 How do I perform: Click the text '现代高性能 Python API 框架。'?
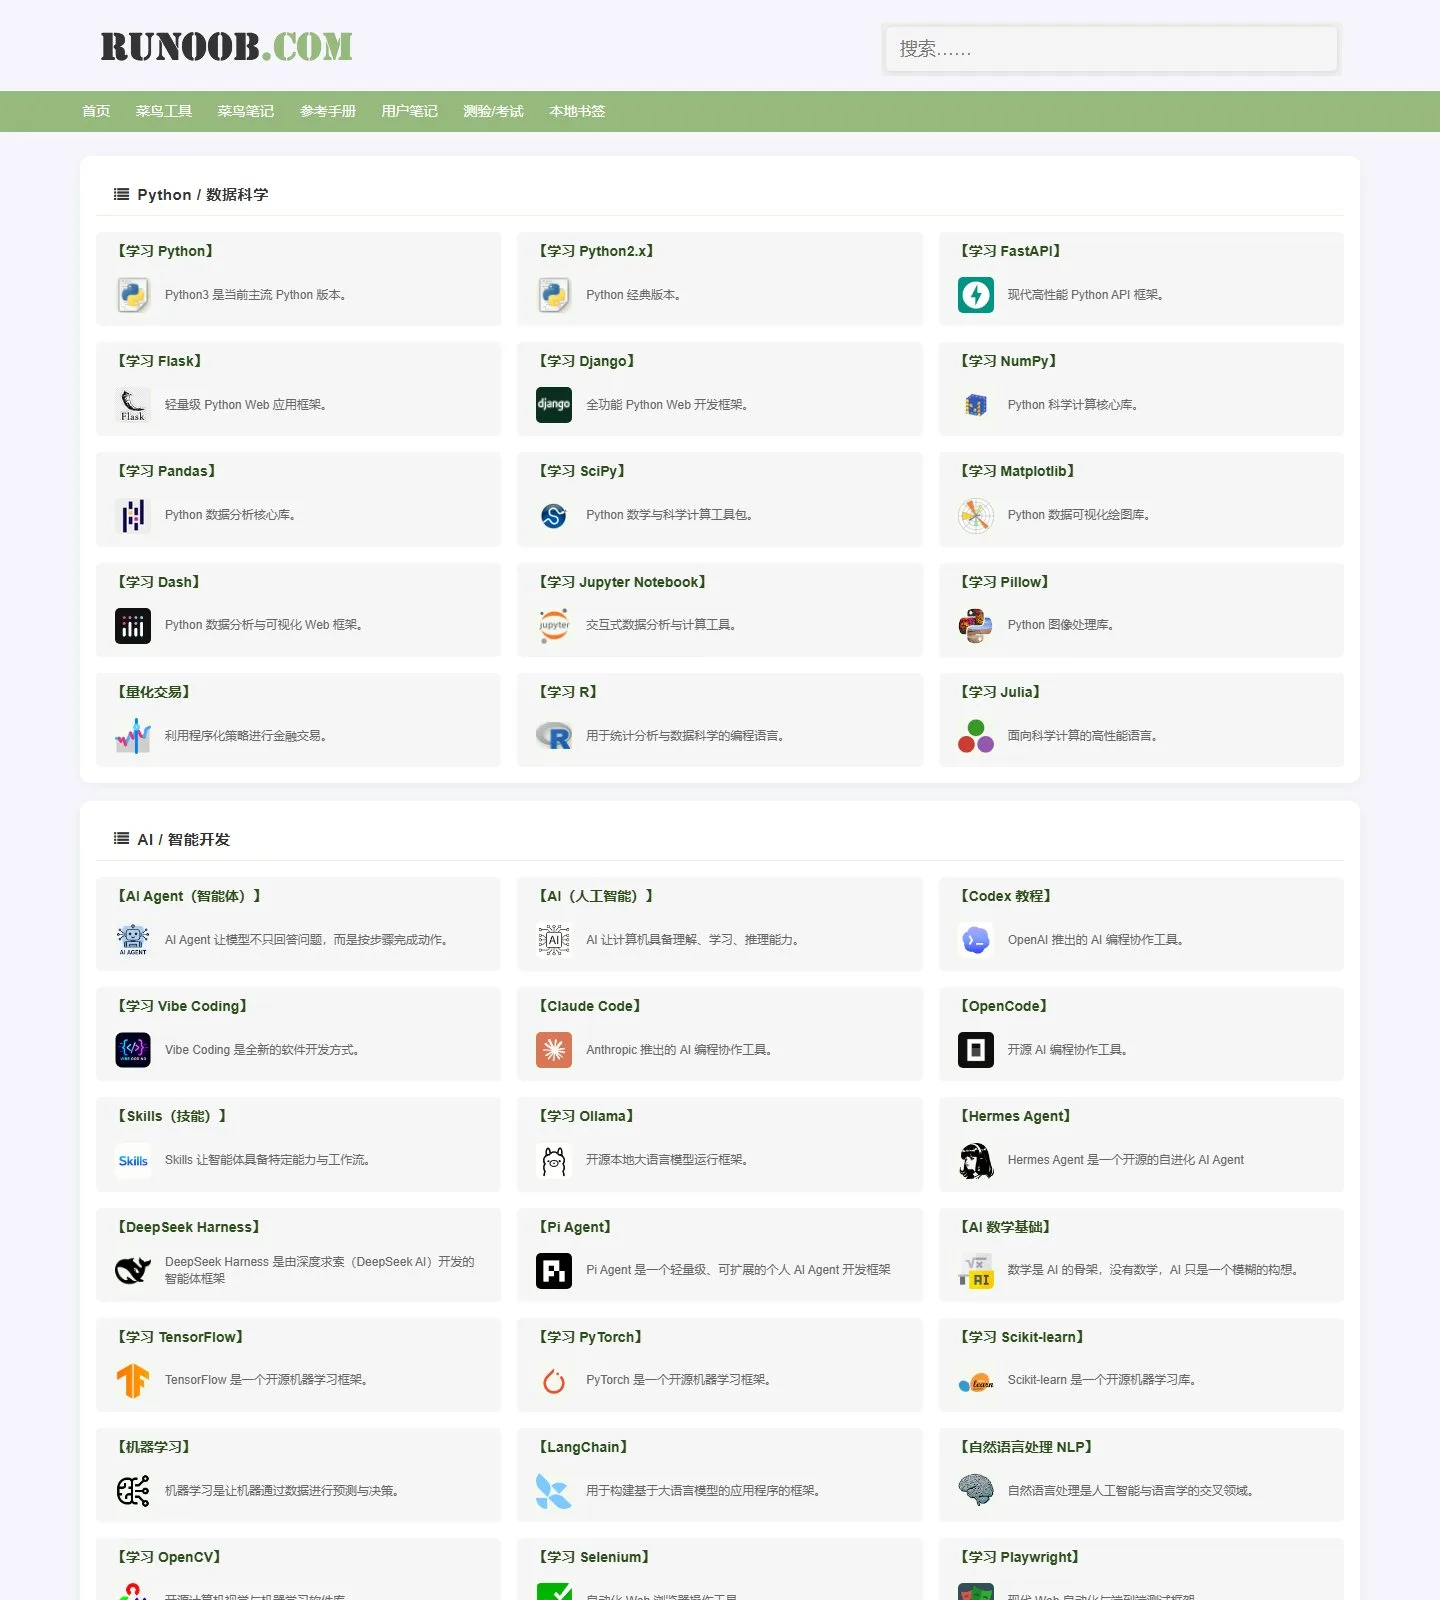1086,295
